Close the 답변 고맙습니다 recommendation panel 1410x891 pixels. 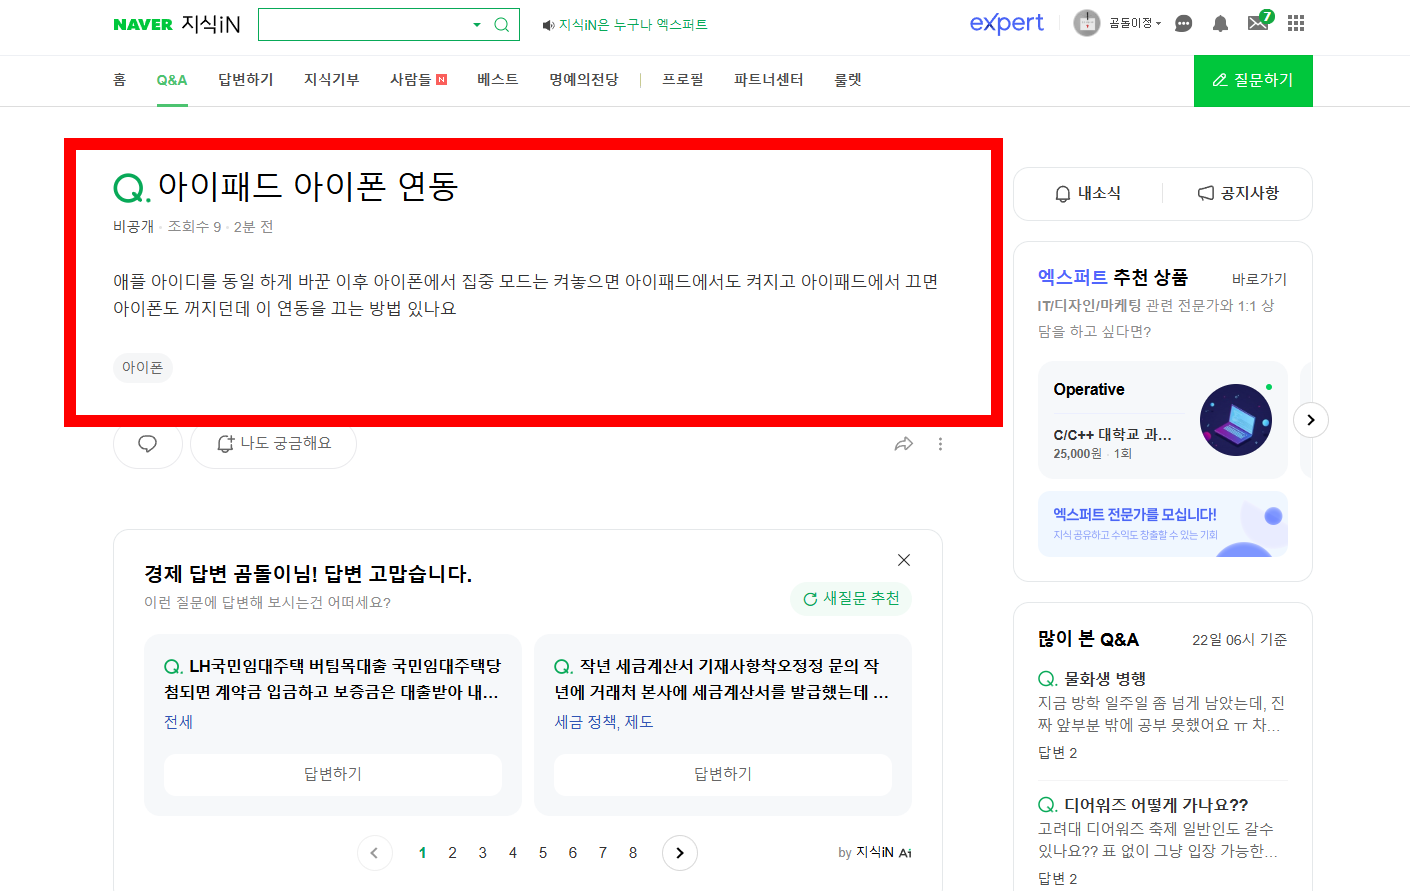point(904,560)
